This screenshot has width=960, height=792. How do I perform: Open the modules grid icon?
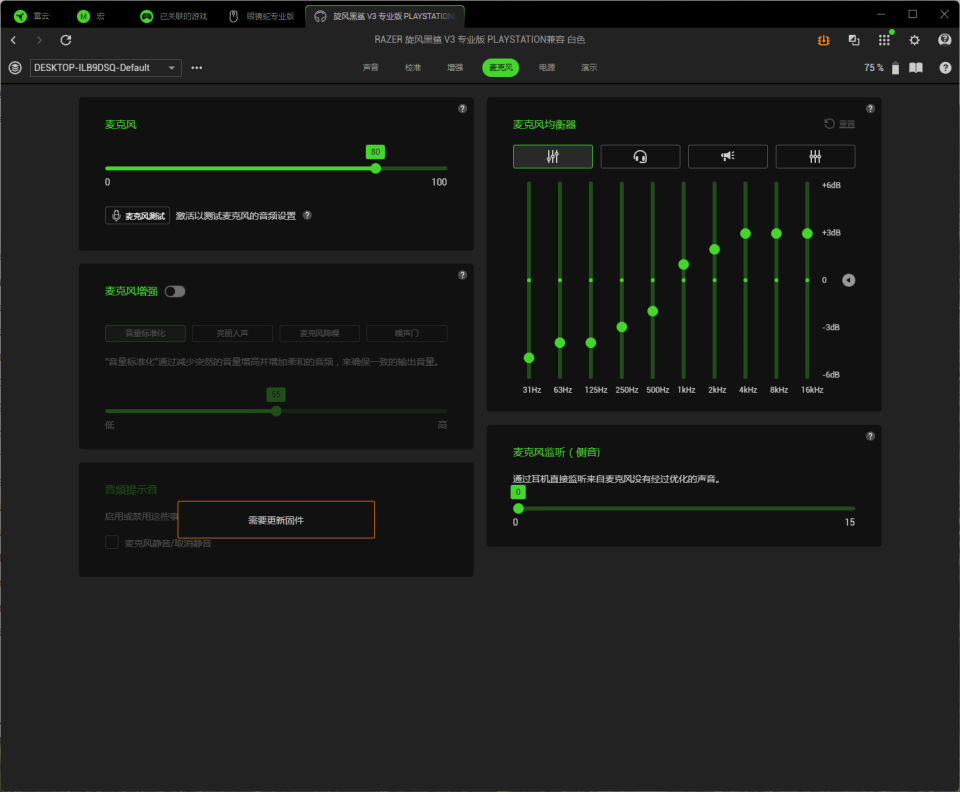point(884,40)
